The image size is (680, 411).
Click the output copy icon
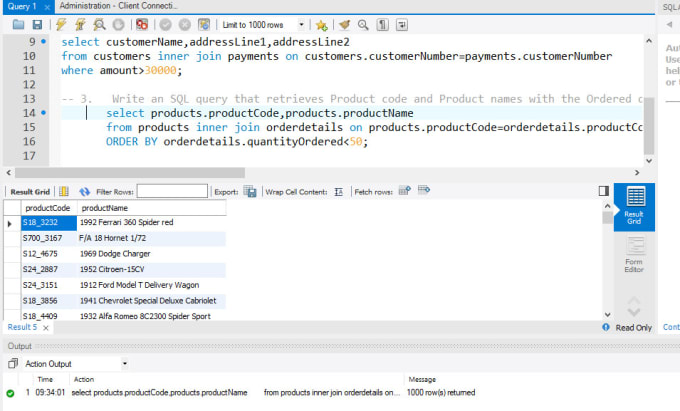point(13,363)
